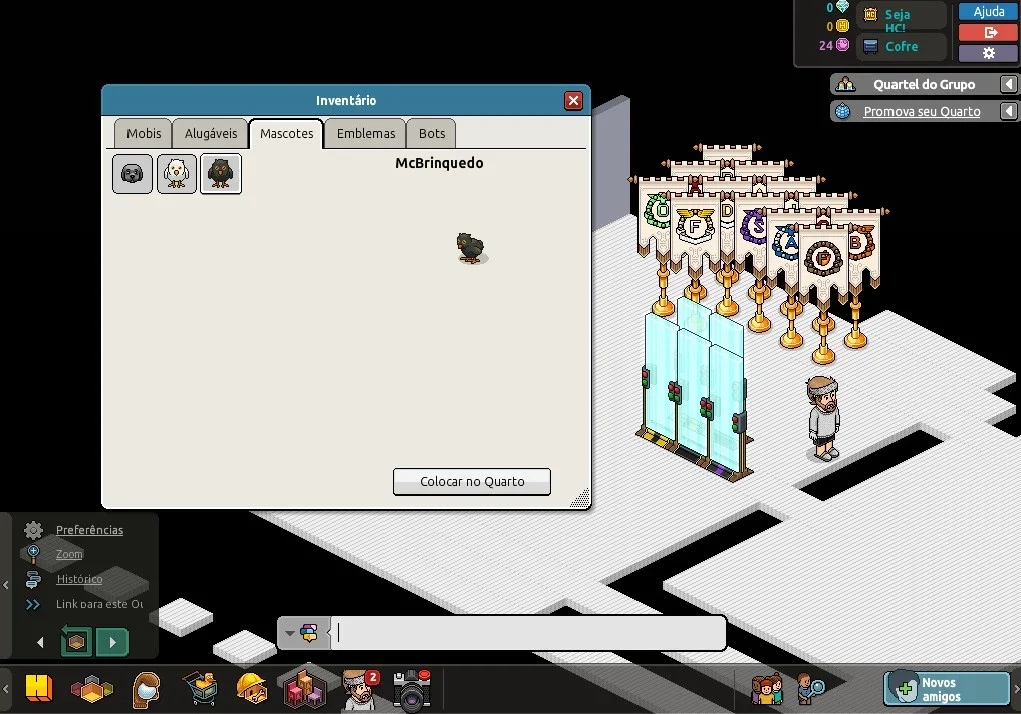This screenshot has width=1021, height=714.
Task: Click the diamonds currency icon
Action: [x=842, y=7]
